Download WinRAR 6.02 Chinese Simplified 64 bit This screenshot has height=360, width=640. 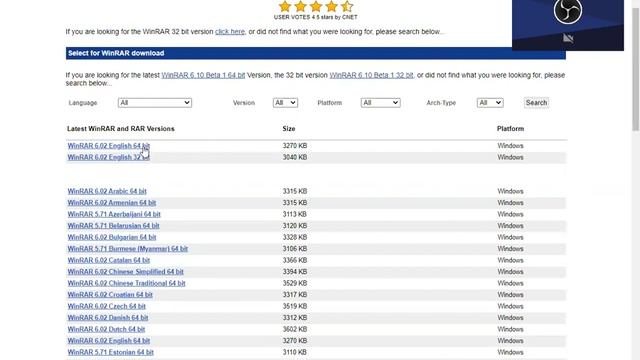pyautogui.click(x=125, y=271)
